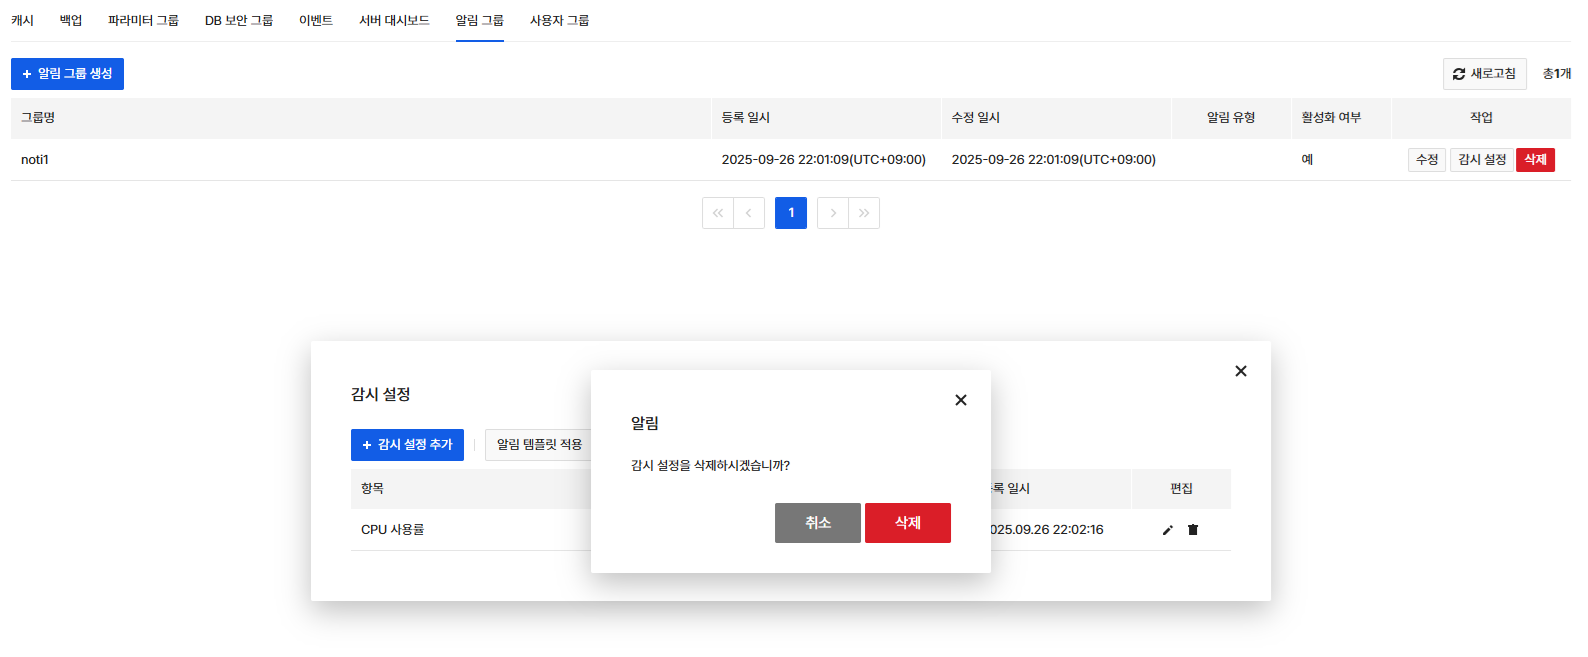
Task: Click 수정 button for noti1 row
Action: tap(1426, 160)
